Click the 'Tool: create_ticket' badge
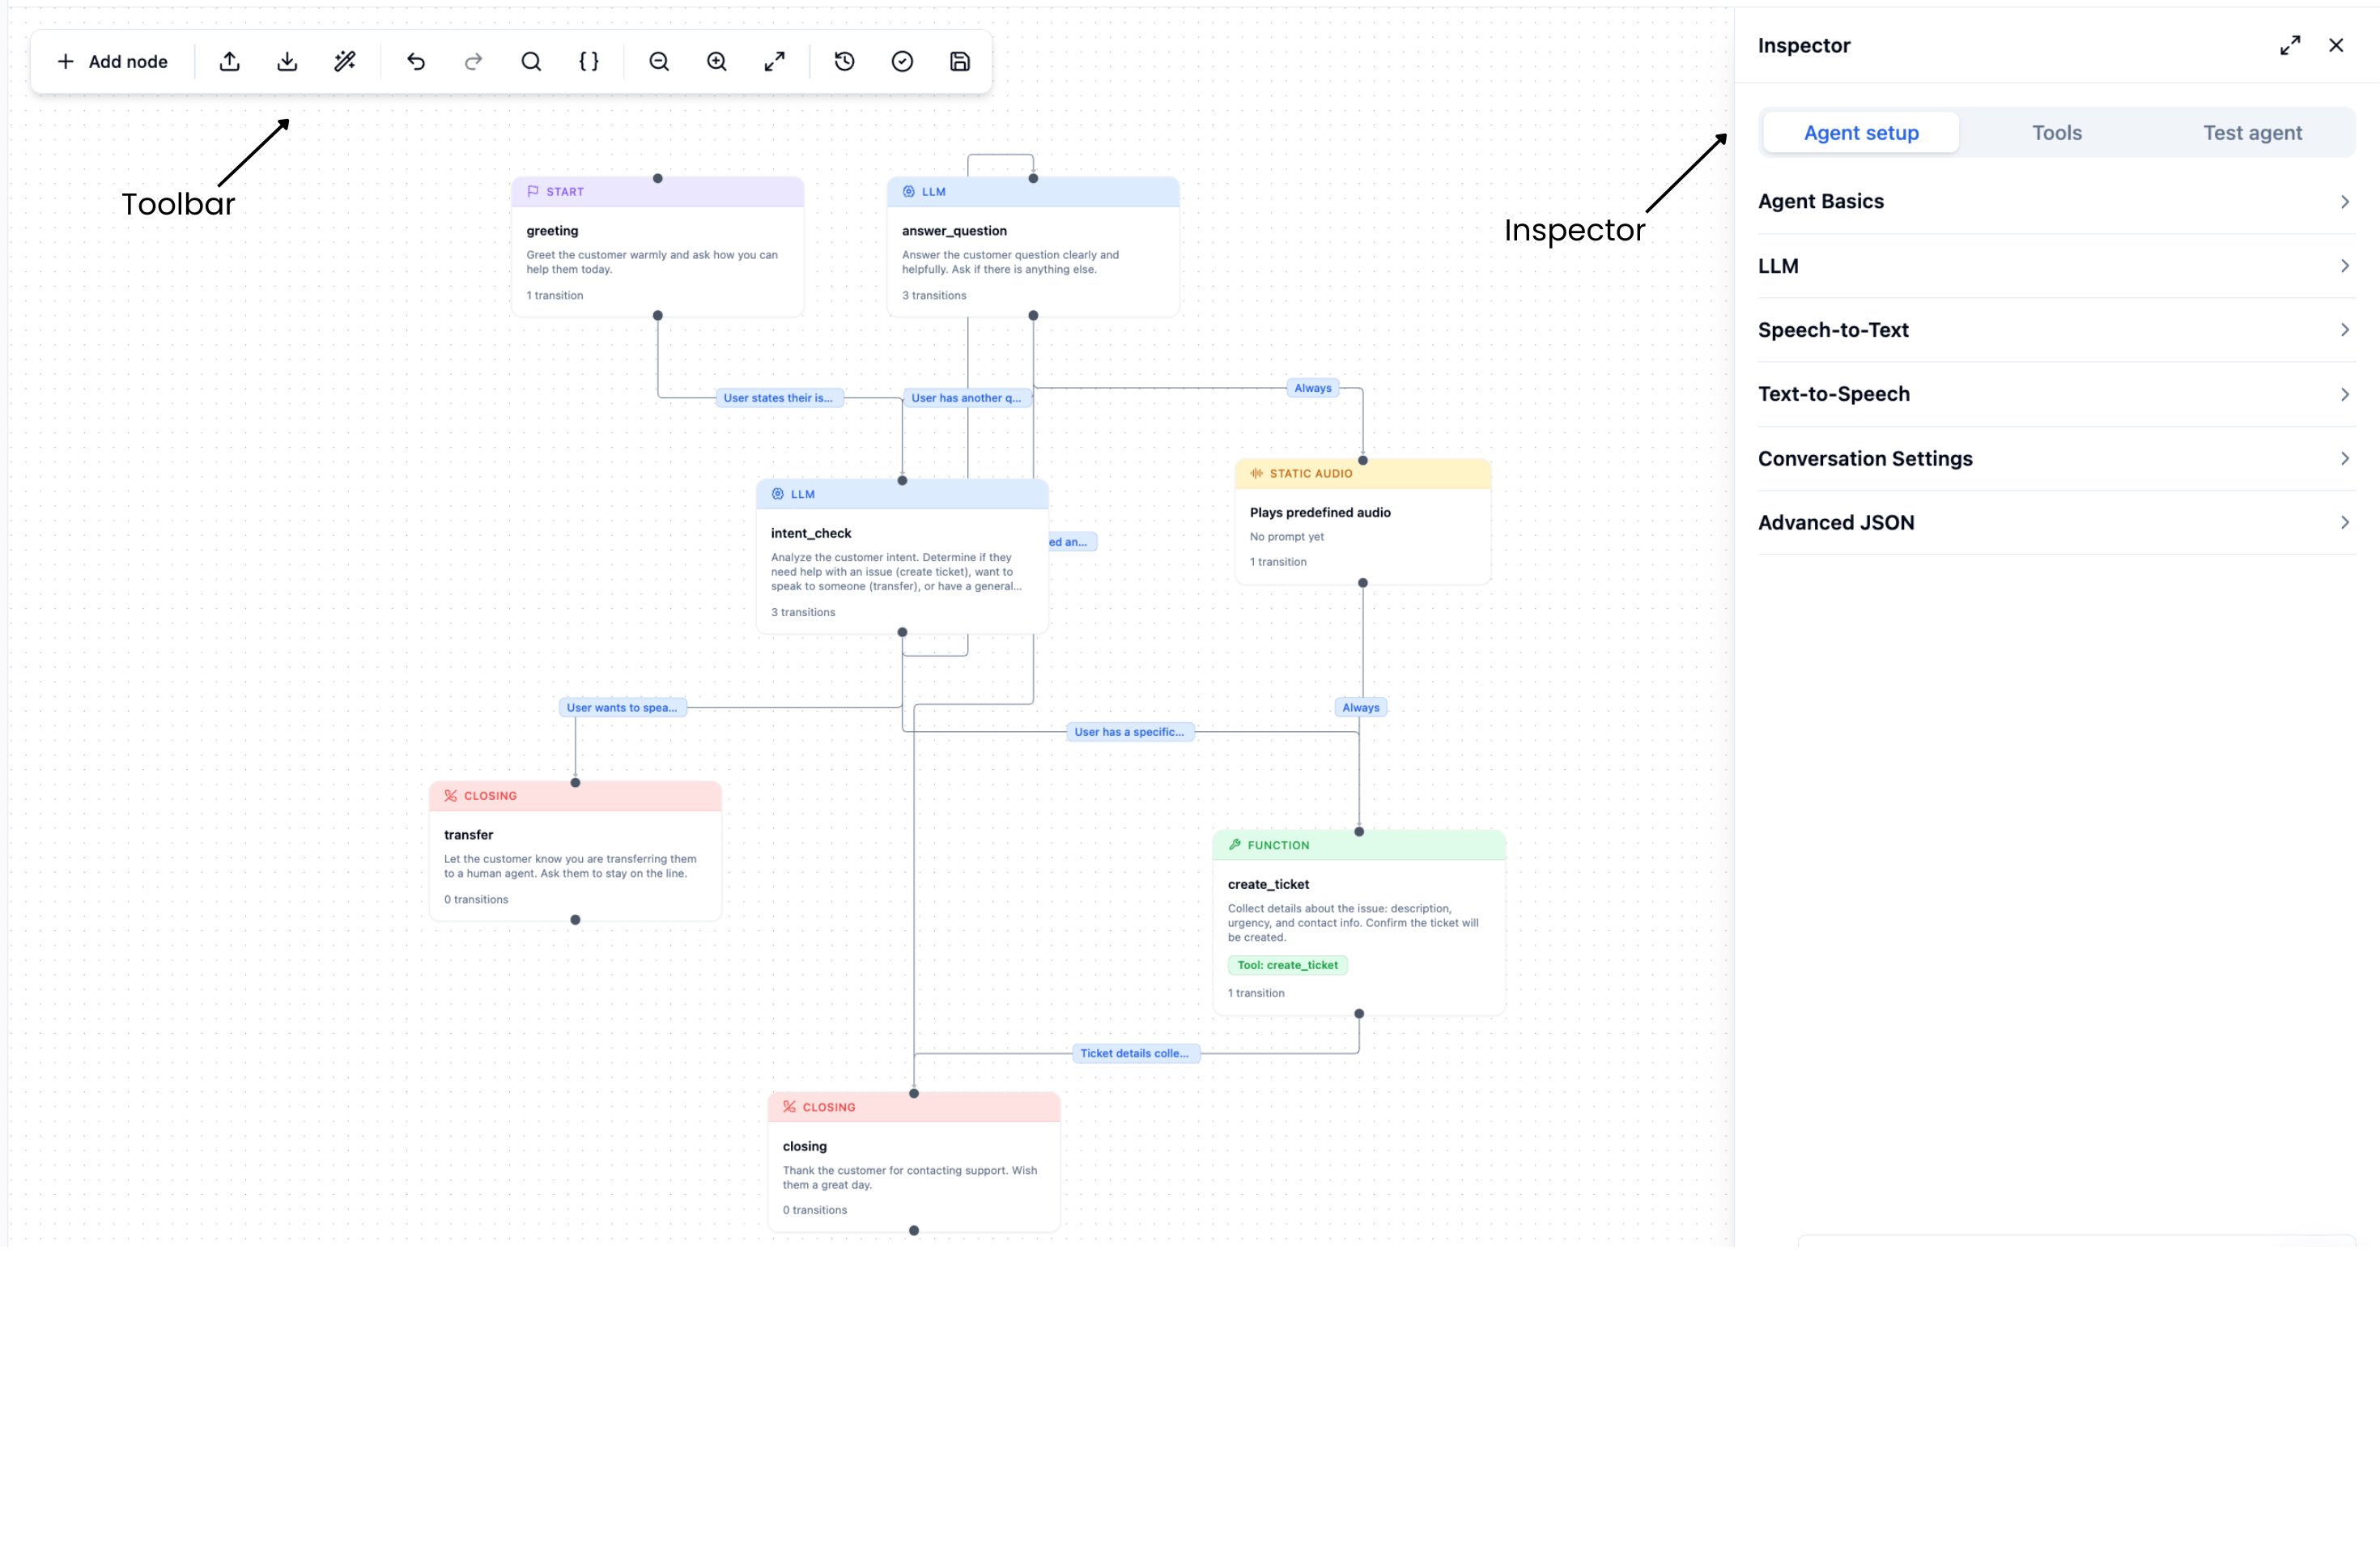Image resolution: width=2380 pixels, height=1548 pixels. 1287,965
